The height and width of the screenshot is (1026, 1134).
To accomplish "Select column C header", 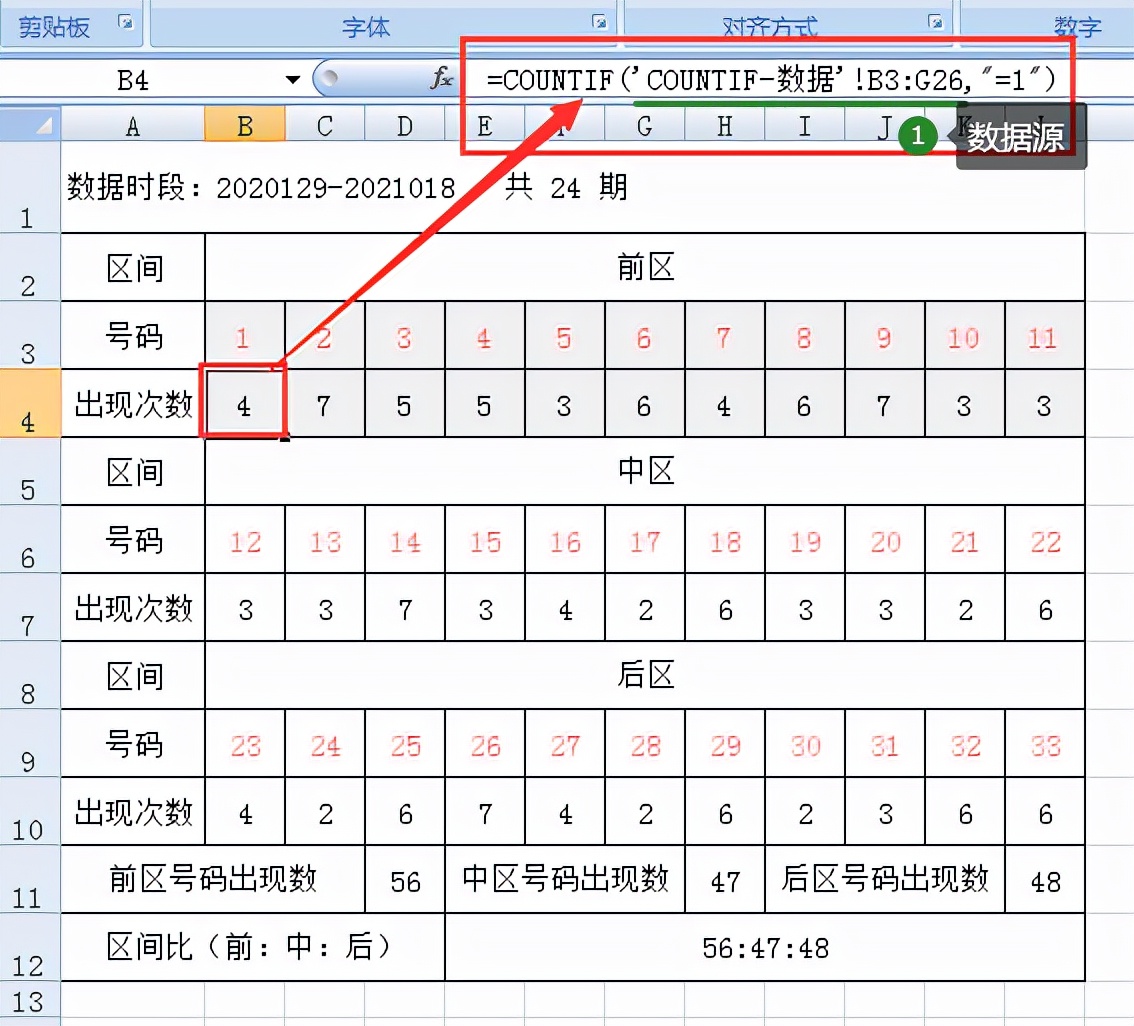I will pos(325,126).
